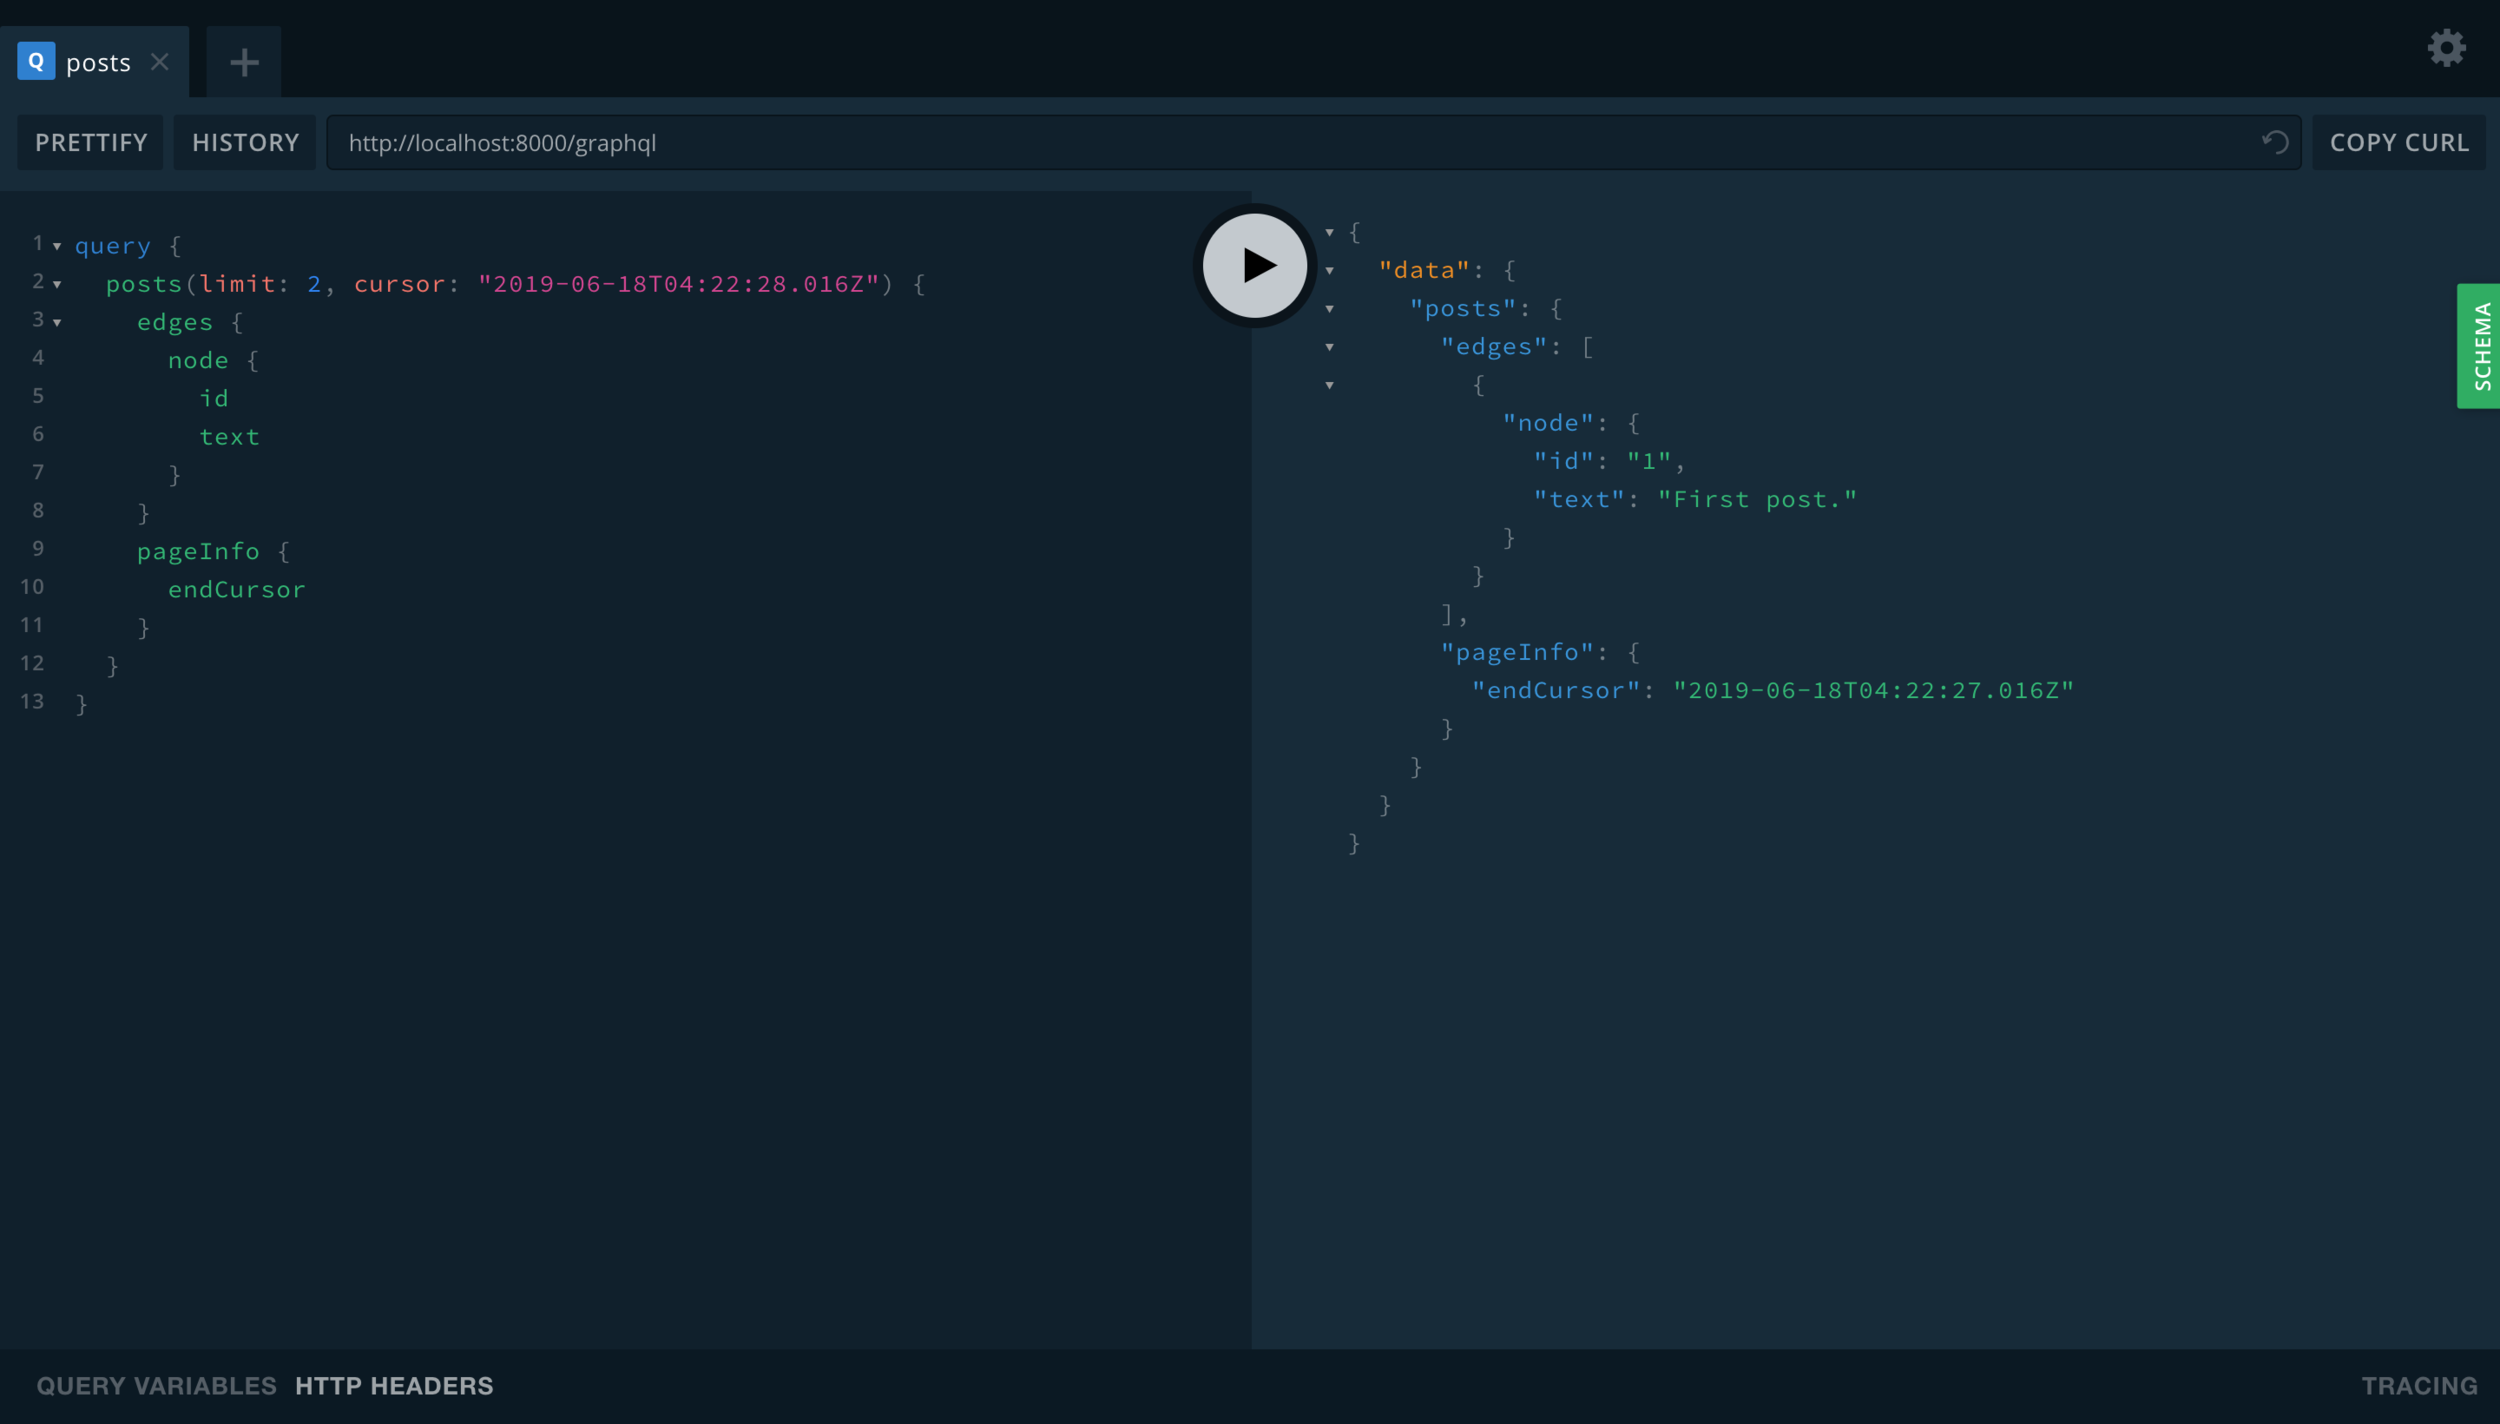Click the endCursor field in the query editor
This screenshot has width=2500, height=1424.
pyautogui.click(x=236, y=590)
